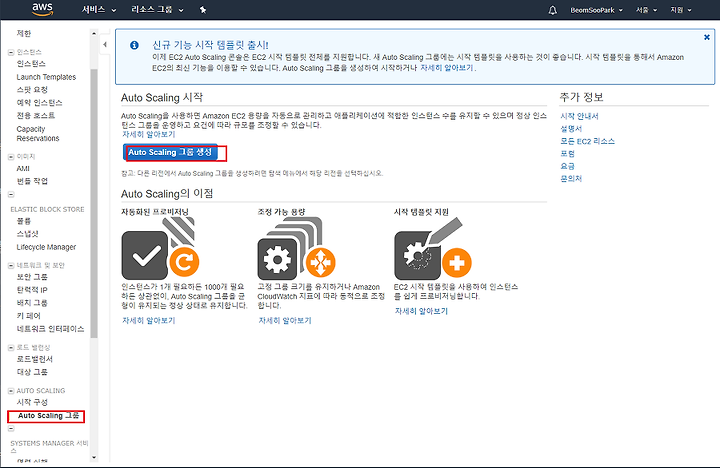The width and height of the screenshot is (720, 468).
Task: Open 볼륨 in sidebar
Action: click(23, 221)
